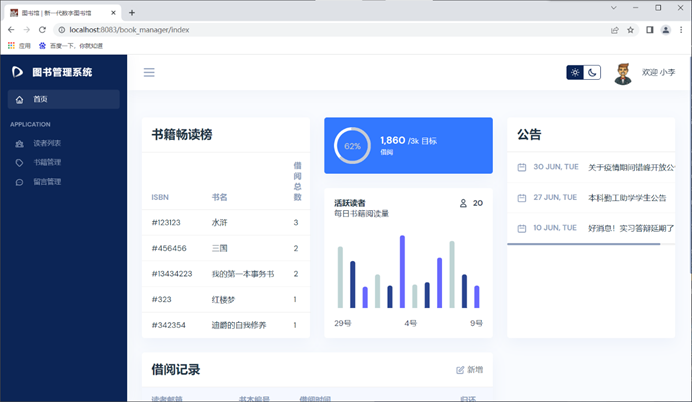Open announcement 本科勤工助学学生公告
Viewport: 692px width, 402px height.
[x=627, y=198]
